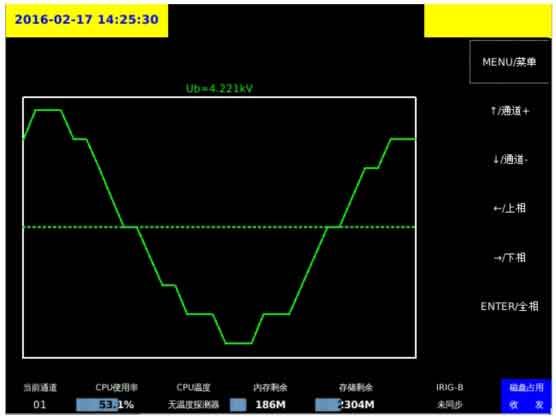Click the yellow status bar at top right

pos(488,21)
